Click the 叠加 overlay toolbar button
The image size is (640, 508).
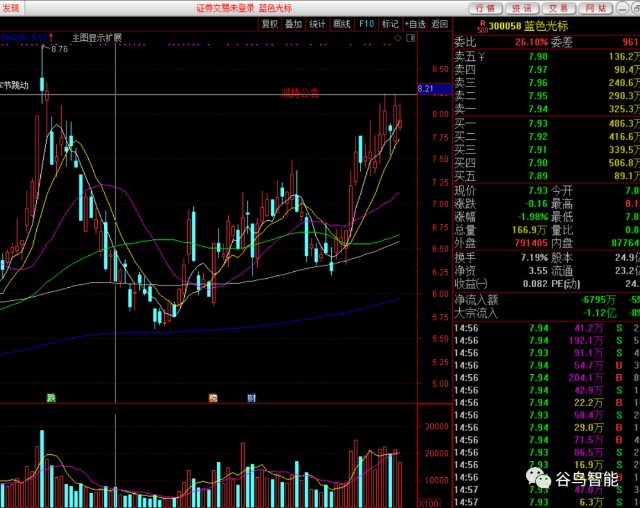(x=293, y=24)
